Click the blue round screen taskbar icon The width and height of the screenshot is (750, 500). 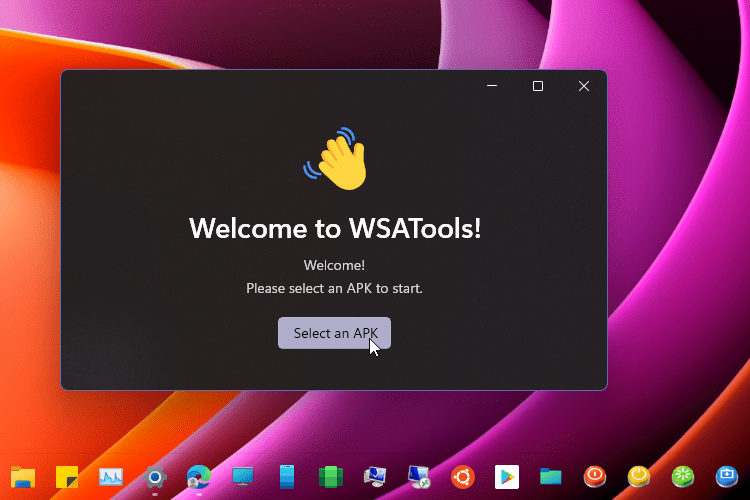727,477
